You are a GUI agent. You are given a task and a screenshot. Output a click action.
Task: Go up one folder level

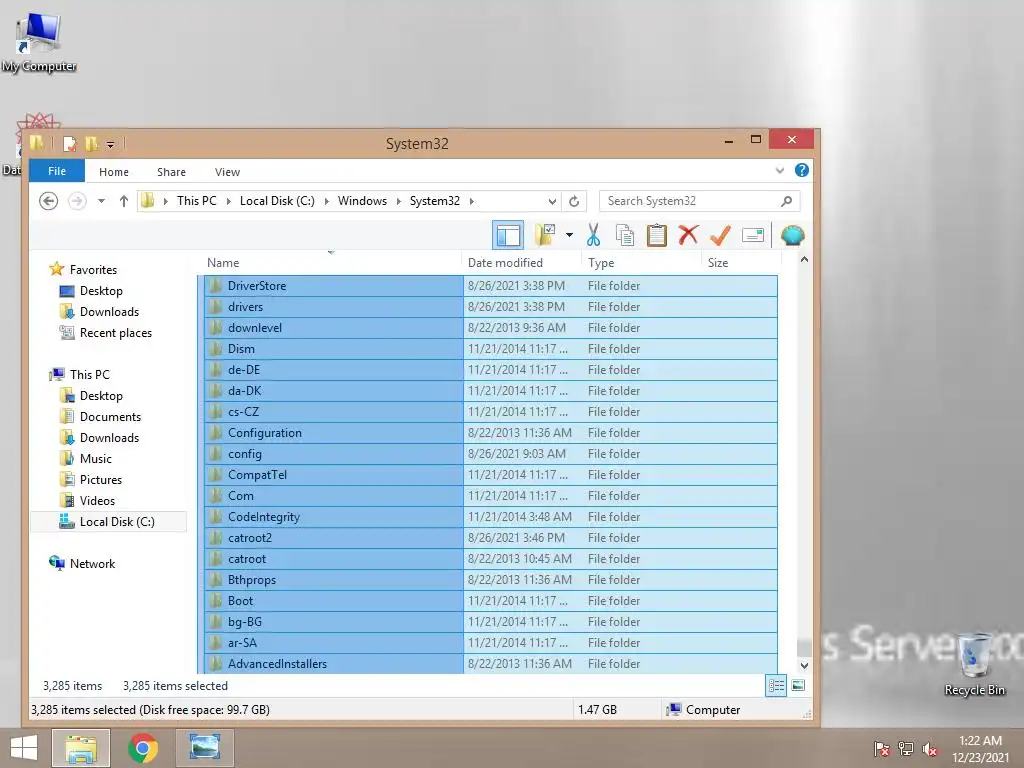[x=123, y=201]
